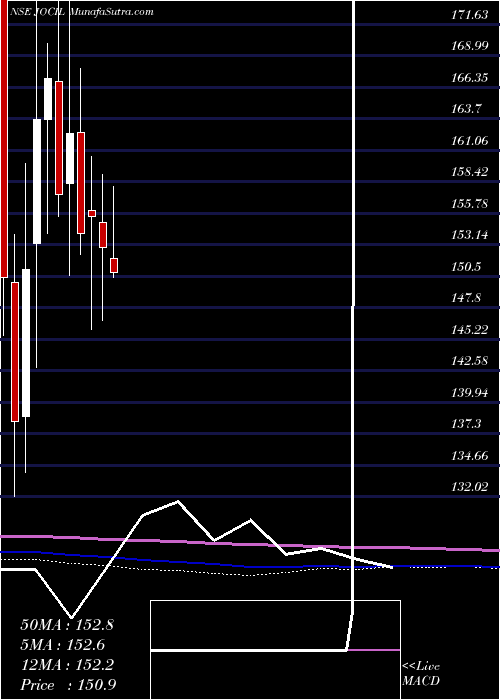Click the 155.78 price axis label
This screenshot has width=500, height=700.
click(x=469, y=204)
